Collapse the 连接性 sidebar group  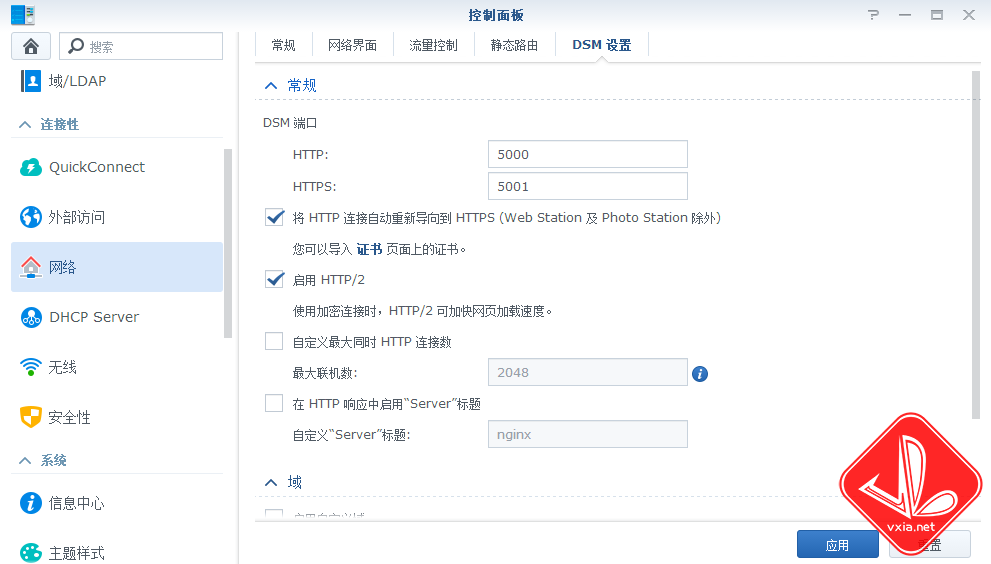(x=25, y=125)
